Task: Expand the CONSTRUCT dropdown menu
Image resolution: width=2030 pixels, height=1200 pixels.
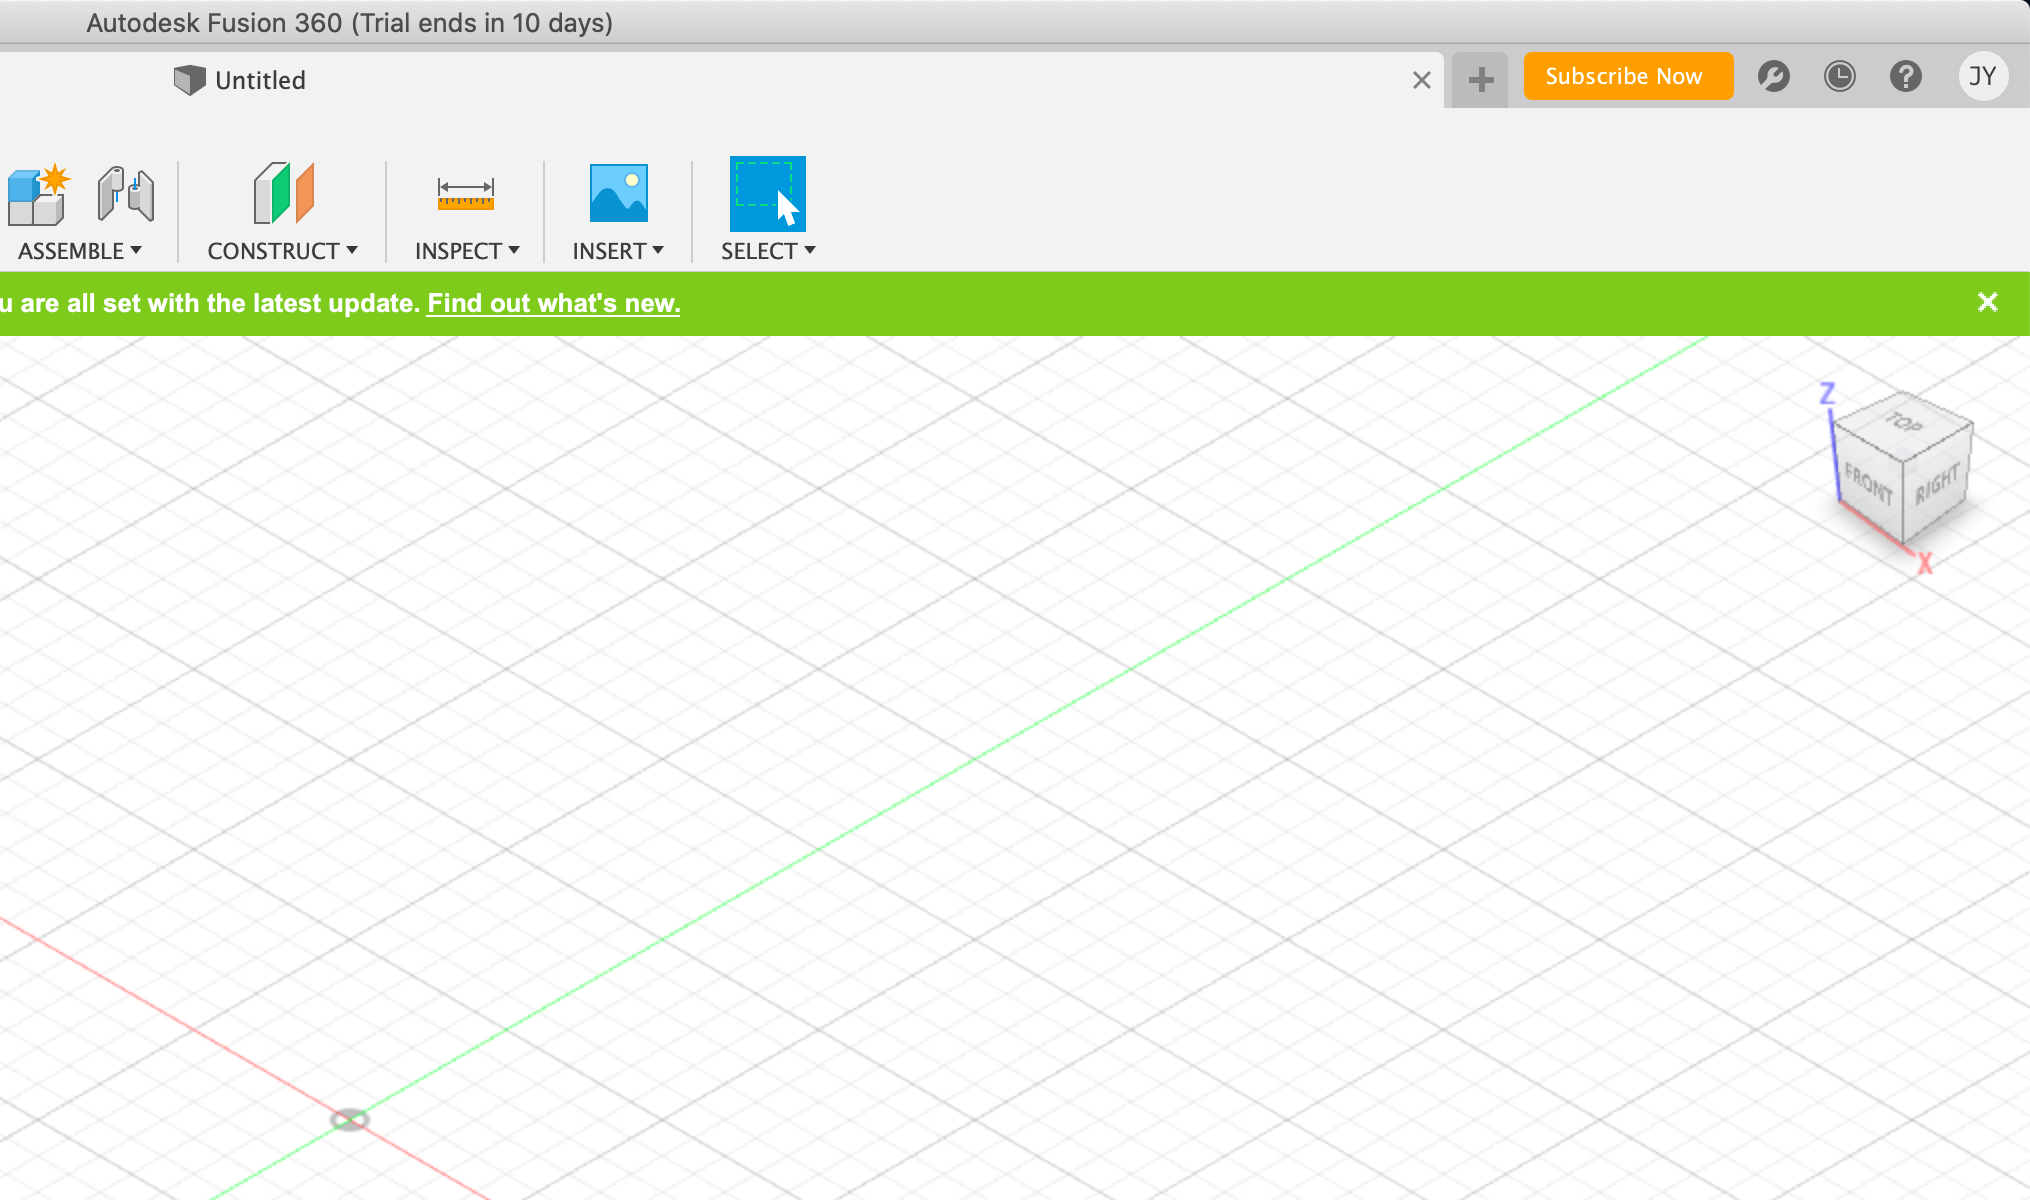Action: point(282,251)
